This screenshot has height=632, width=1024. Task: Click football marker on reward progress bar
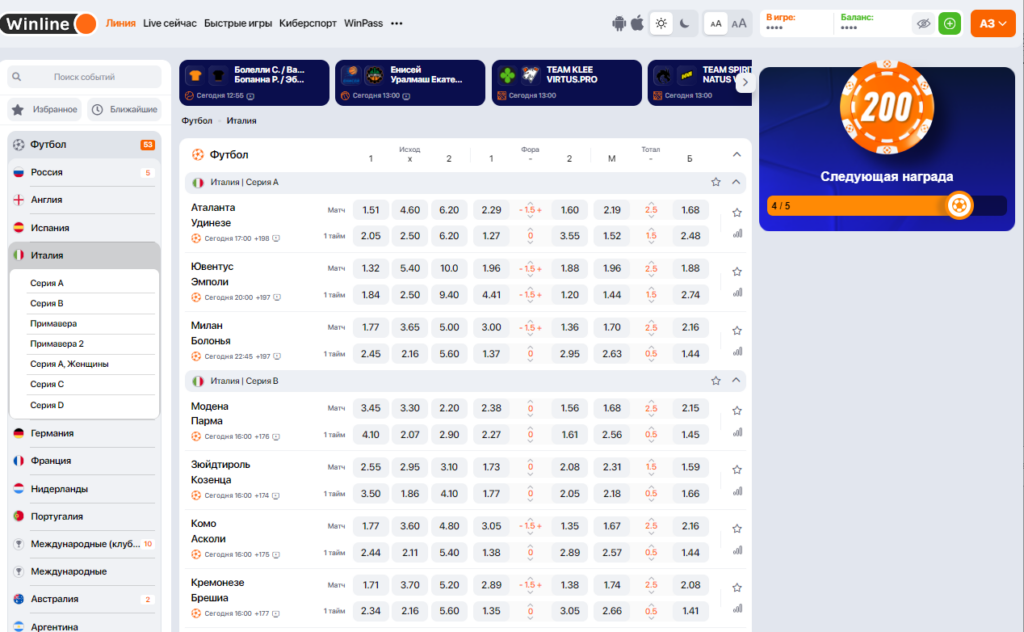point(959,206)
